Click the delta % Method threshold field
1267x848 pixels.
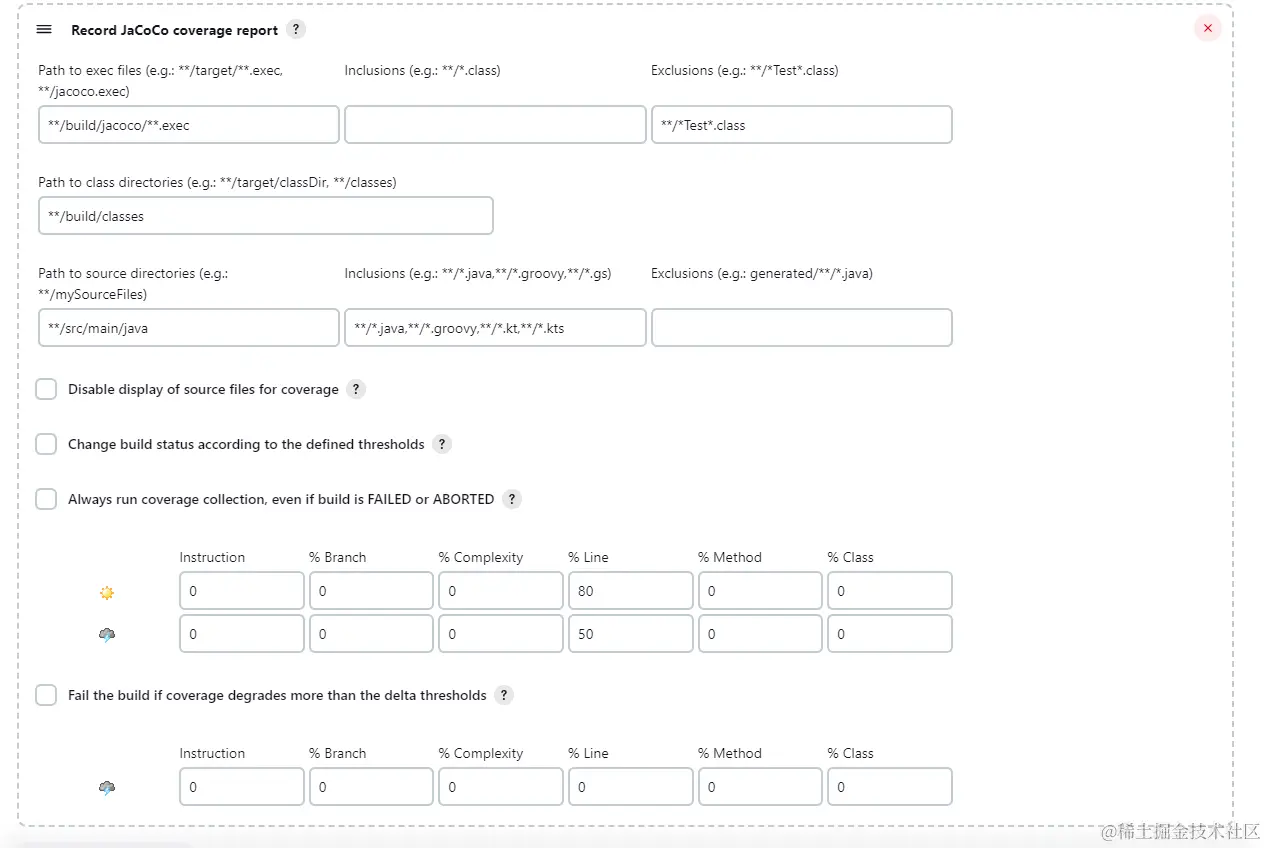(760, 787)
